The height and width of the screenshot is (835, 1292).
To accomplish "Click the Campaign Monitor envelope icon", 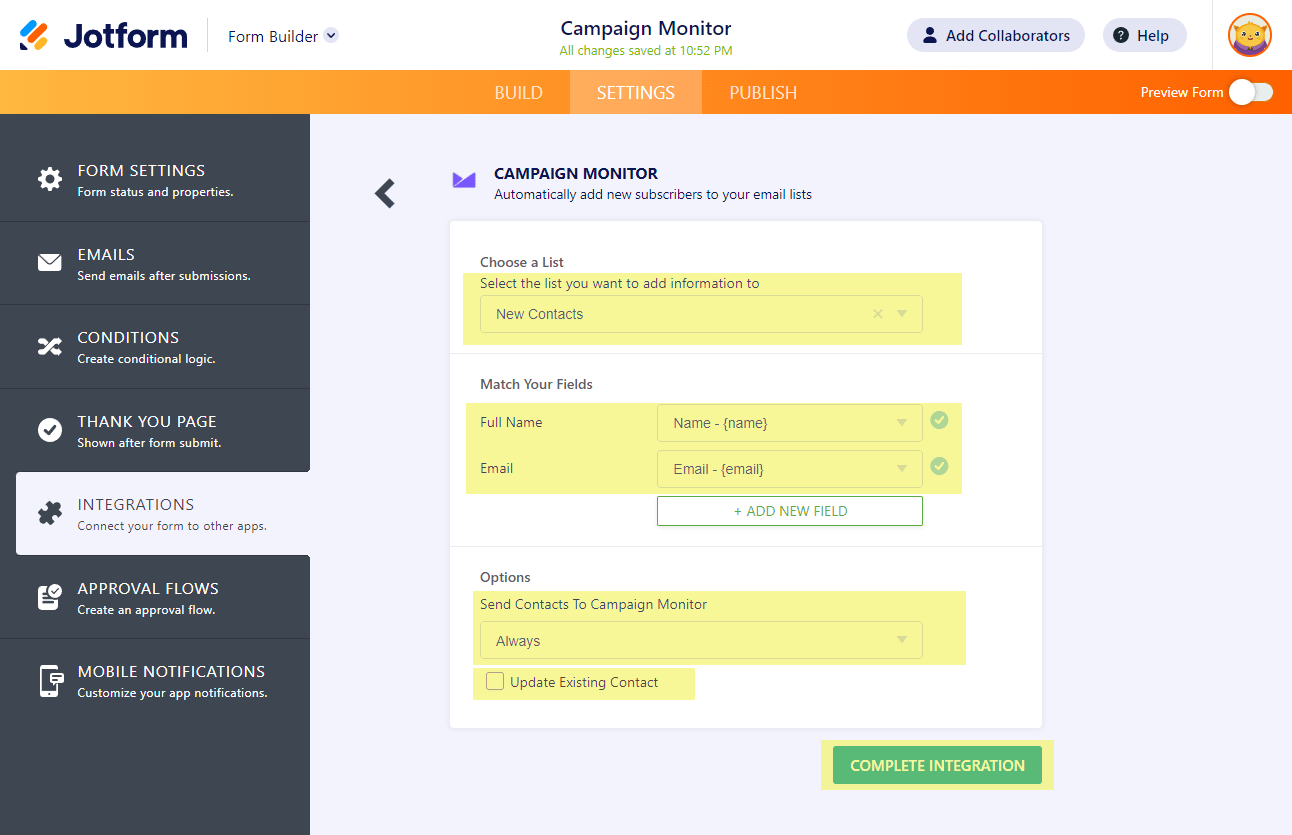I will (x=464, y=180).
